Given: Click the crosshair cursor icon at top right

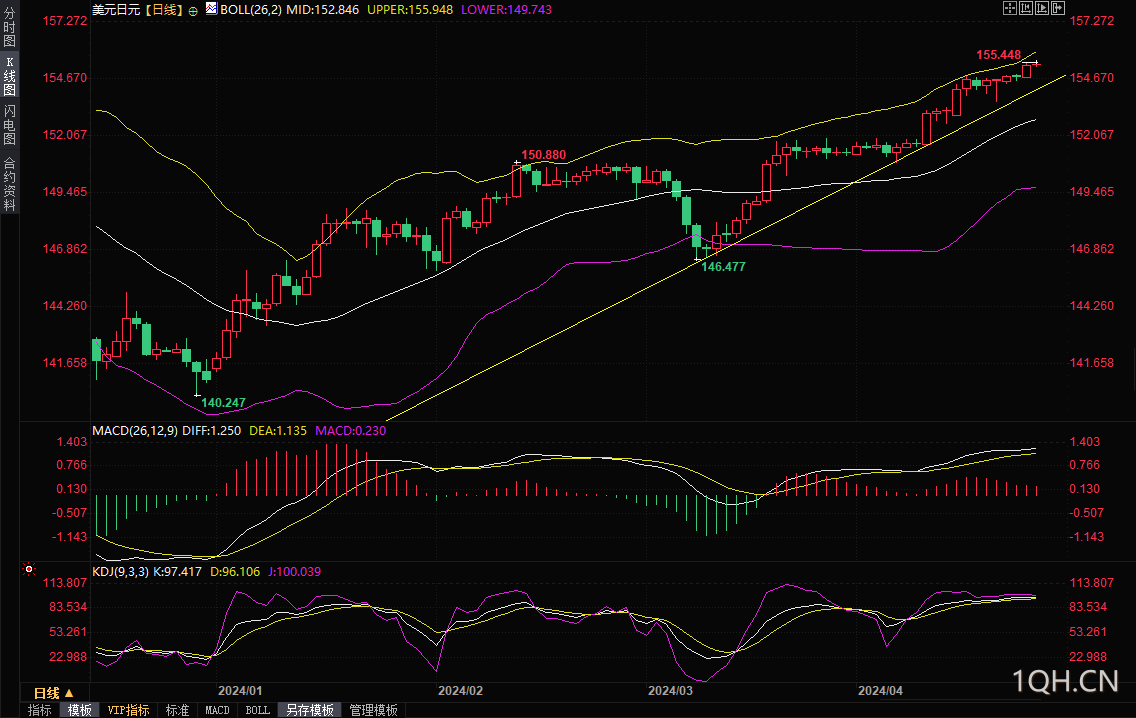Looking at the screenshot, I should pyautogui.click(x=1010, y=8).
